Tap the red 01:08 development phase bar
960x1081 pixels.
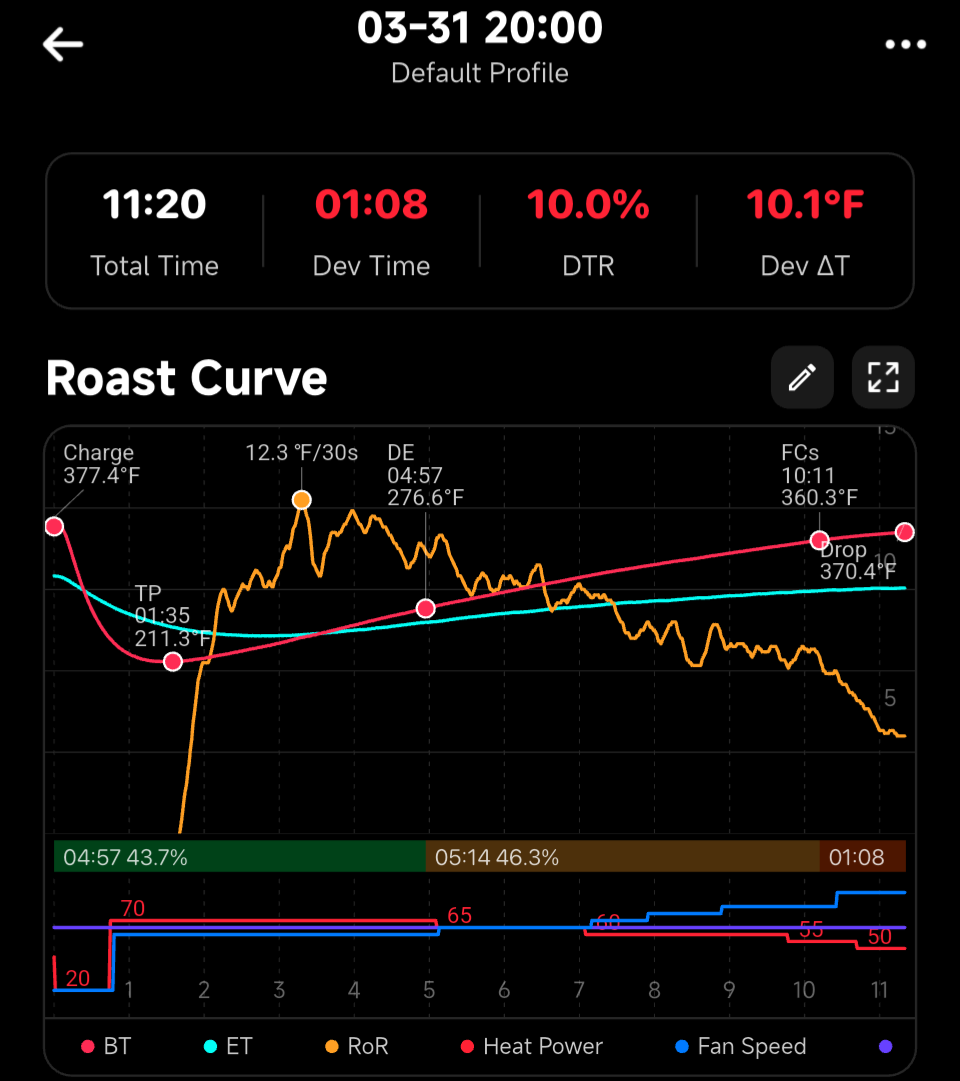pos(862,857)
